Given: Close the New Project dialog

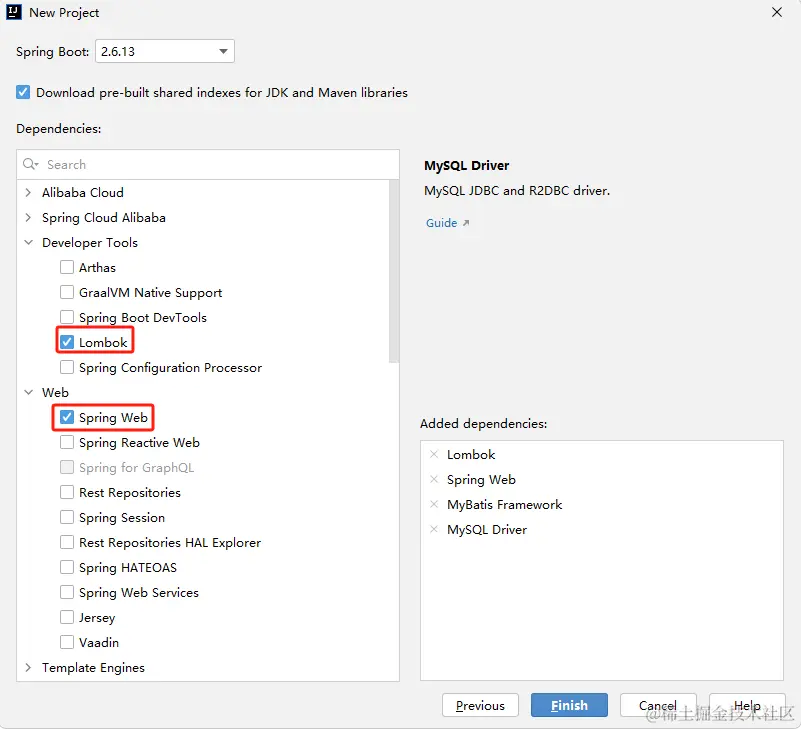Looking at the screenshot, I should pos(776,12).
